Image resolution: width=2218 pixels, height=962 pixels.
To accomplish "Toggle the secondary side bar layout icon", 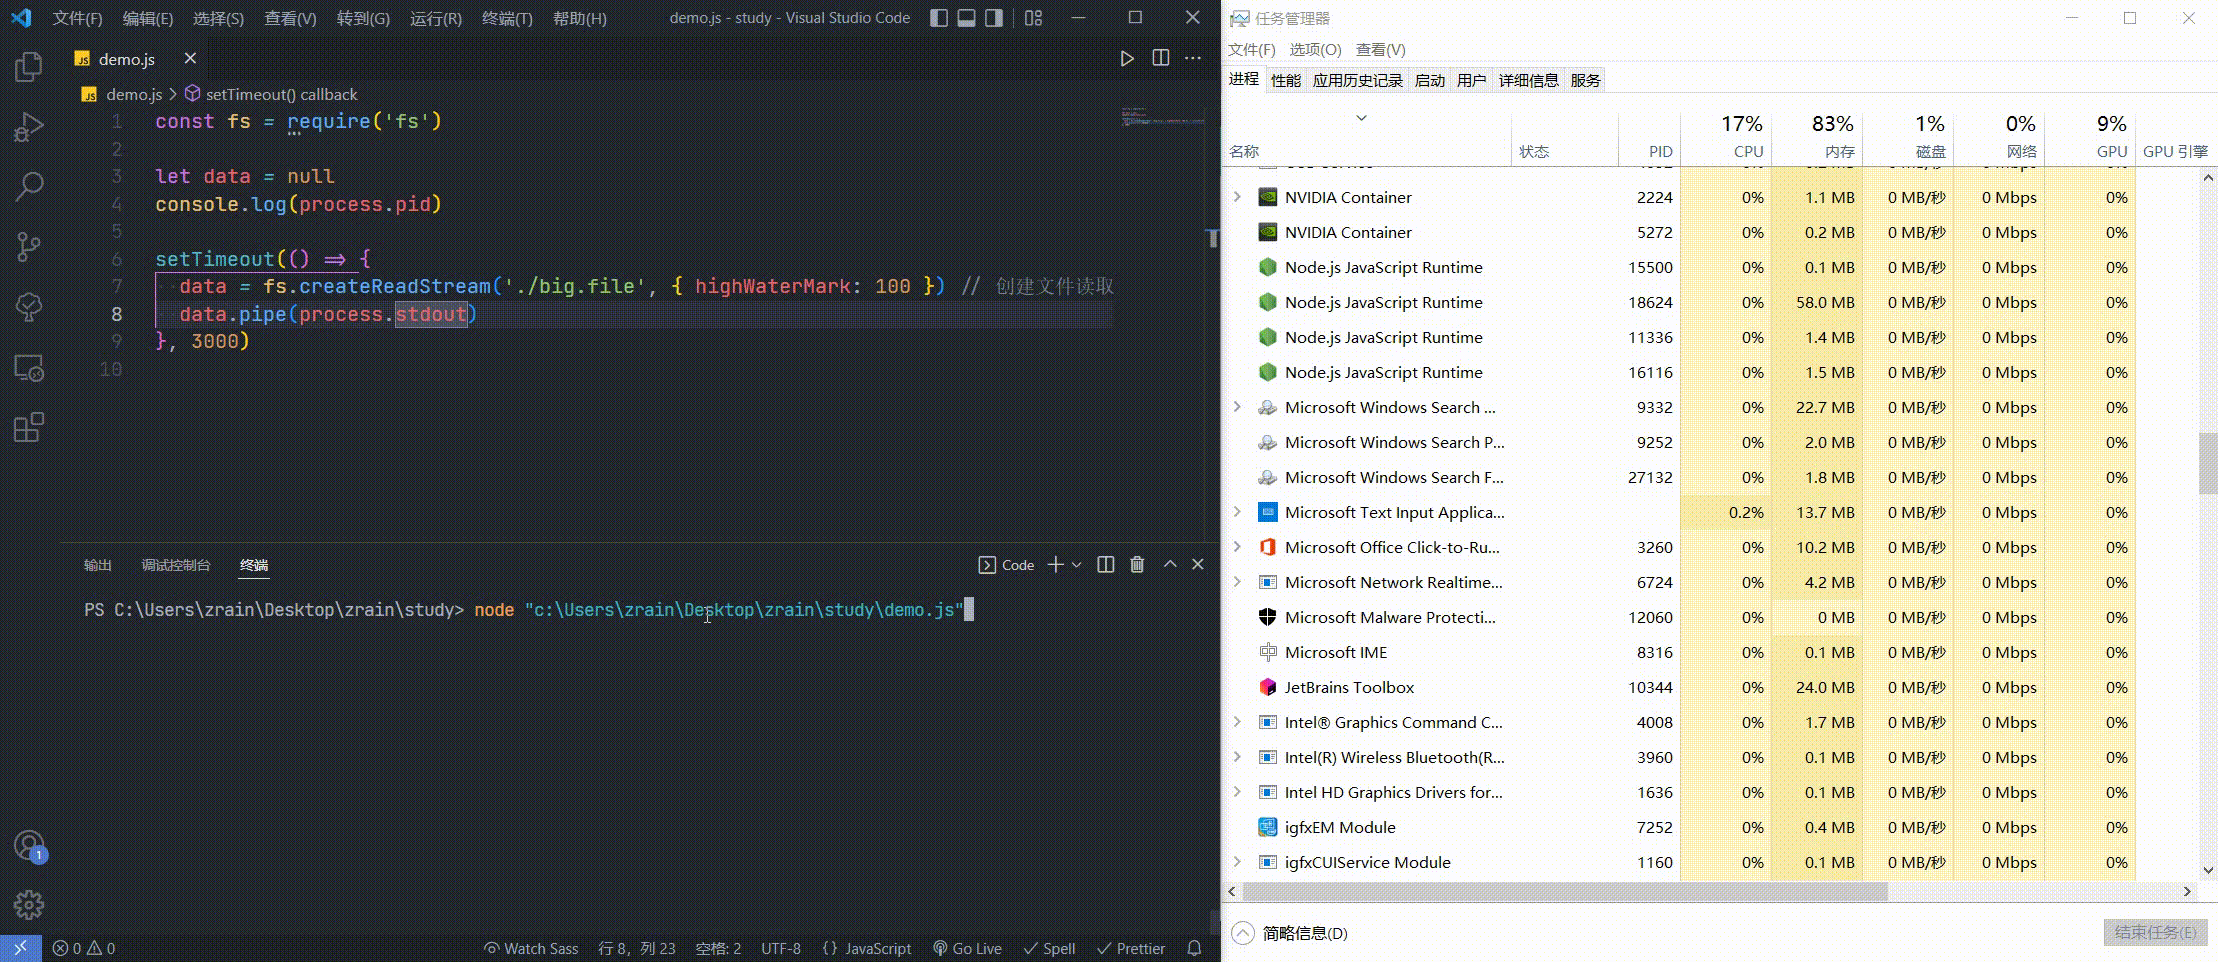I will coord(994,18).
